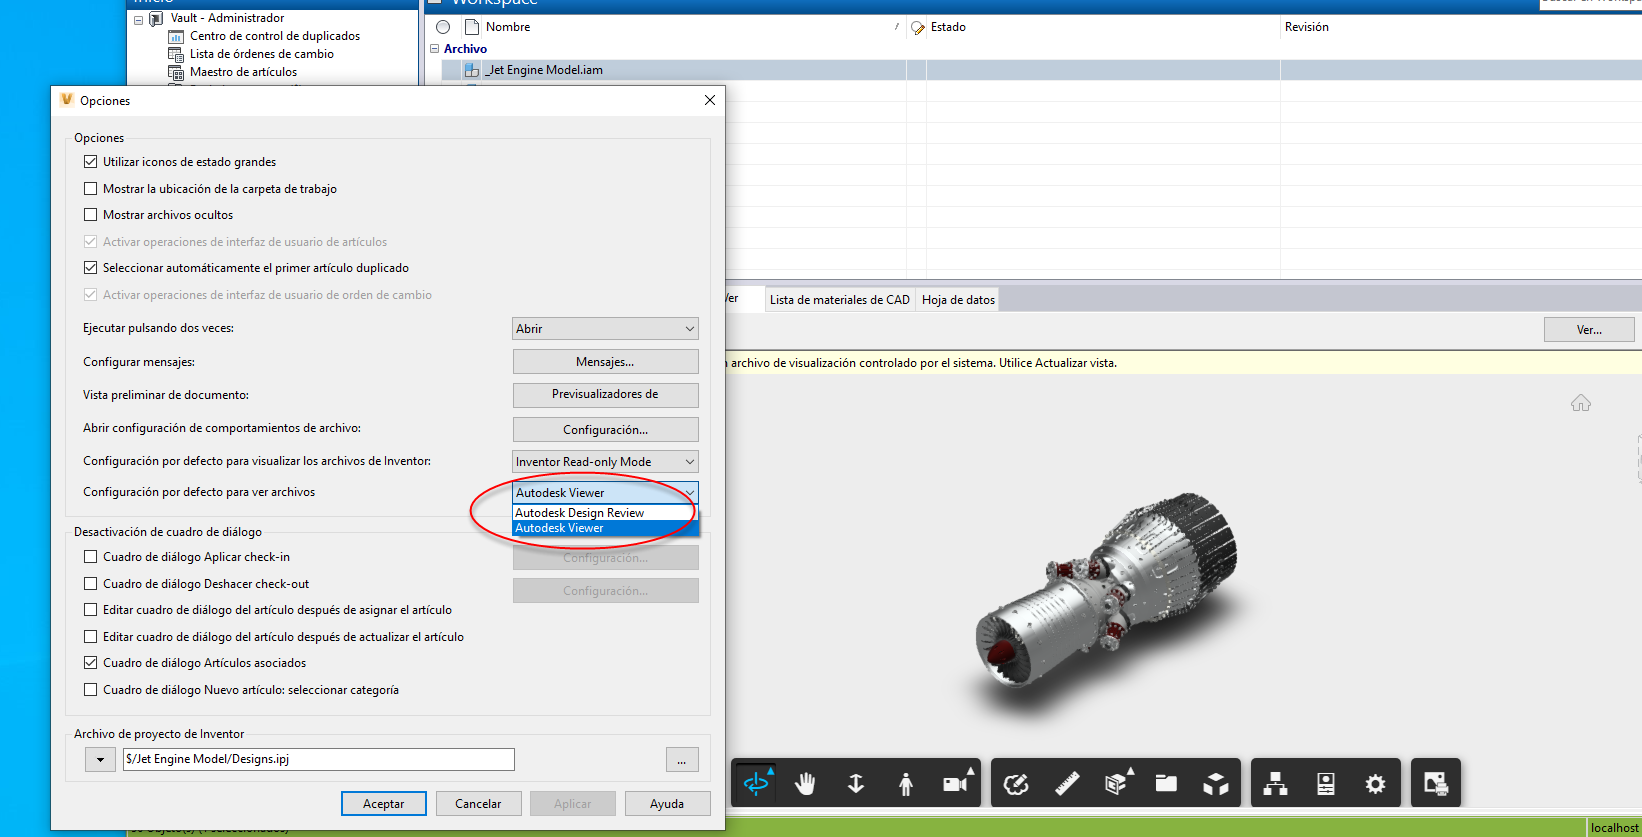Activate the Orbit tool in viewer toolbar
This screenshot has width=1642, height=837.
(757, 783)
